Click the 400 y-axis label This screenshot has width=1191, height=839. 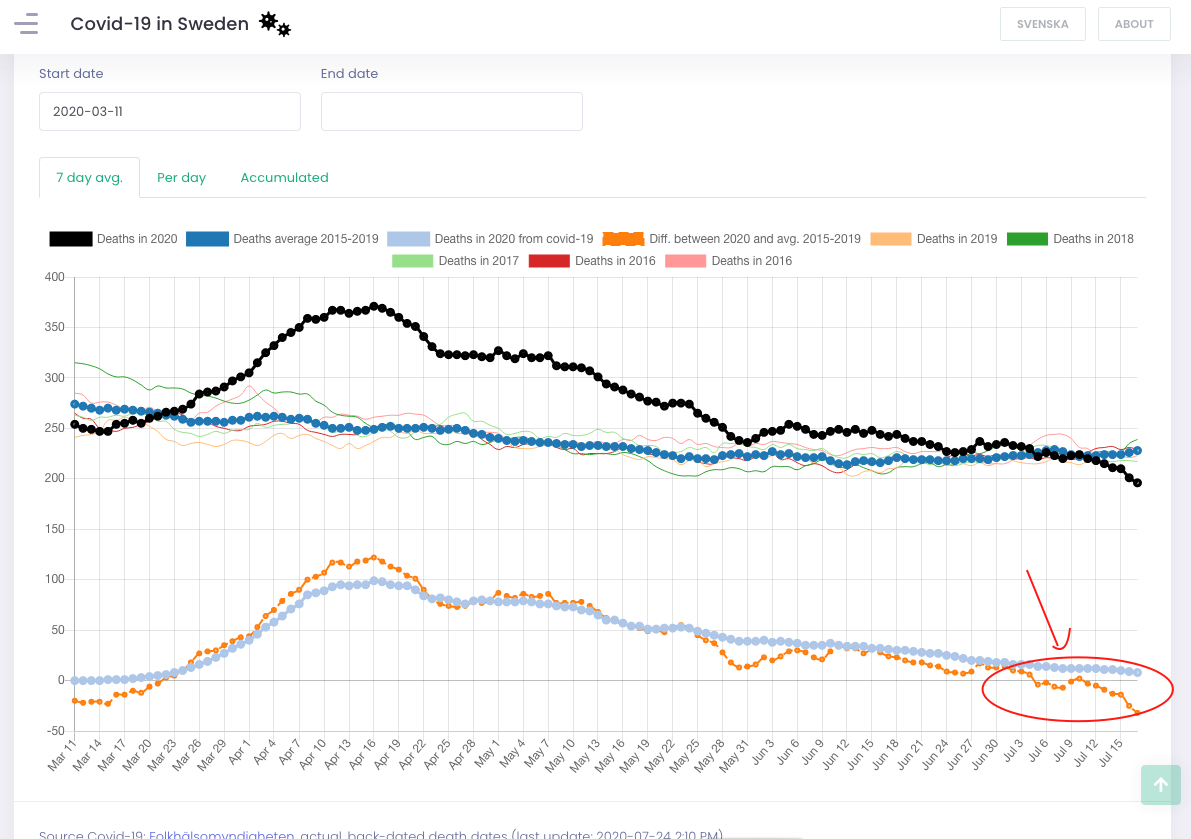[55, 277]
